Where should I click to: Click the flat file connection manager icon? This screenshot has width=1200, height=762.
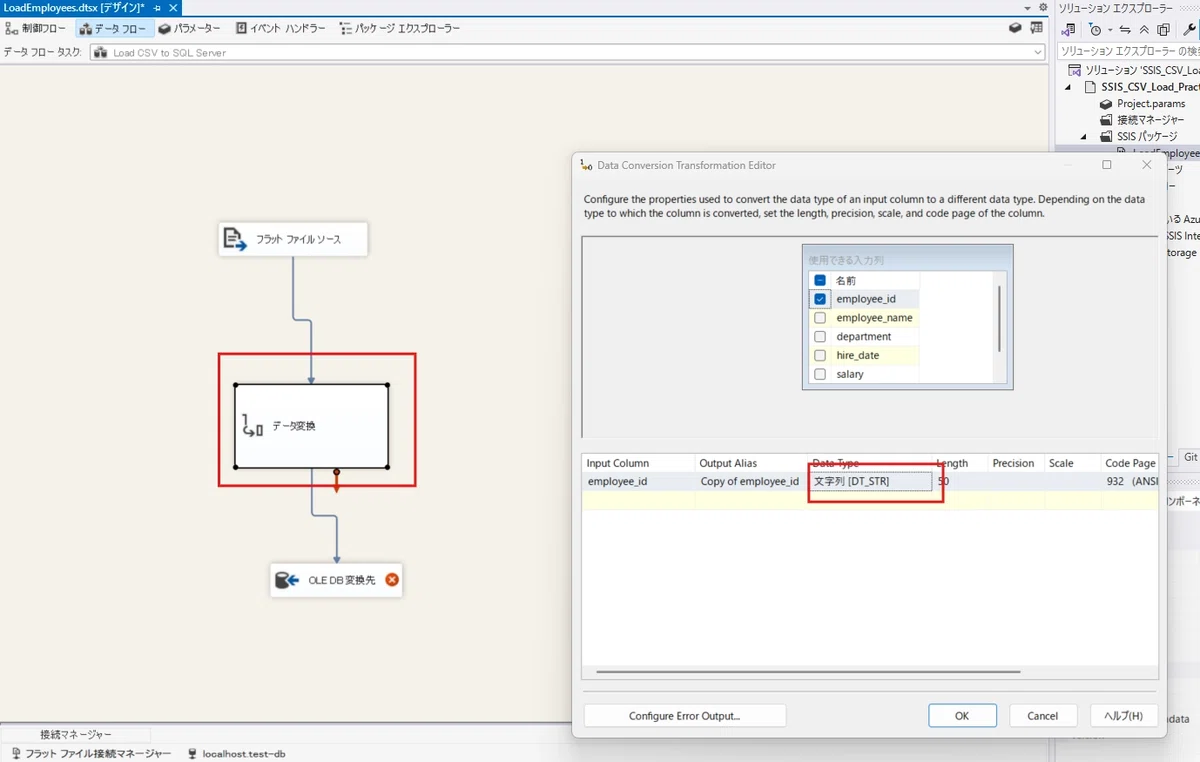16,754
